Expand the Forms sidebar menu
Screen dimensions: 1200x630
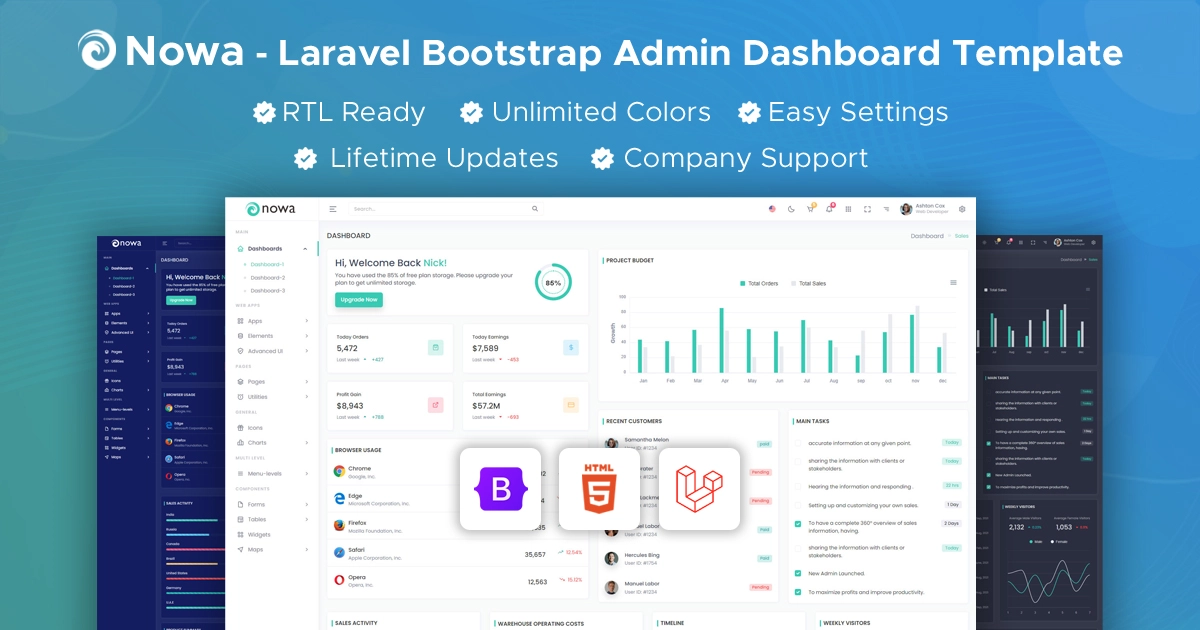tap(273, 504)
